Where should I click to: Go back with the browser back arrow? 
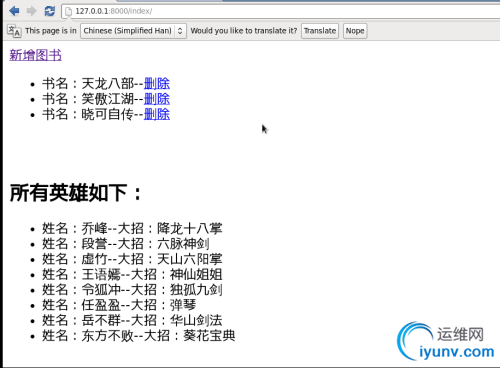pos(14,11)
